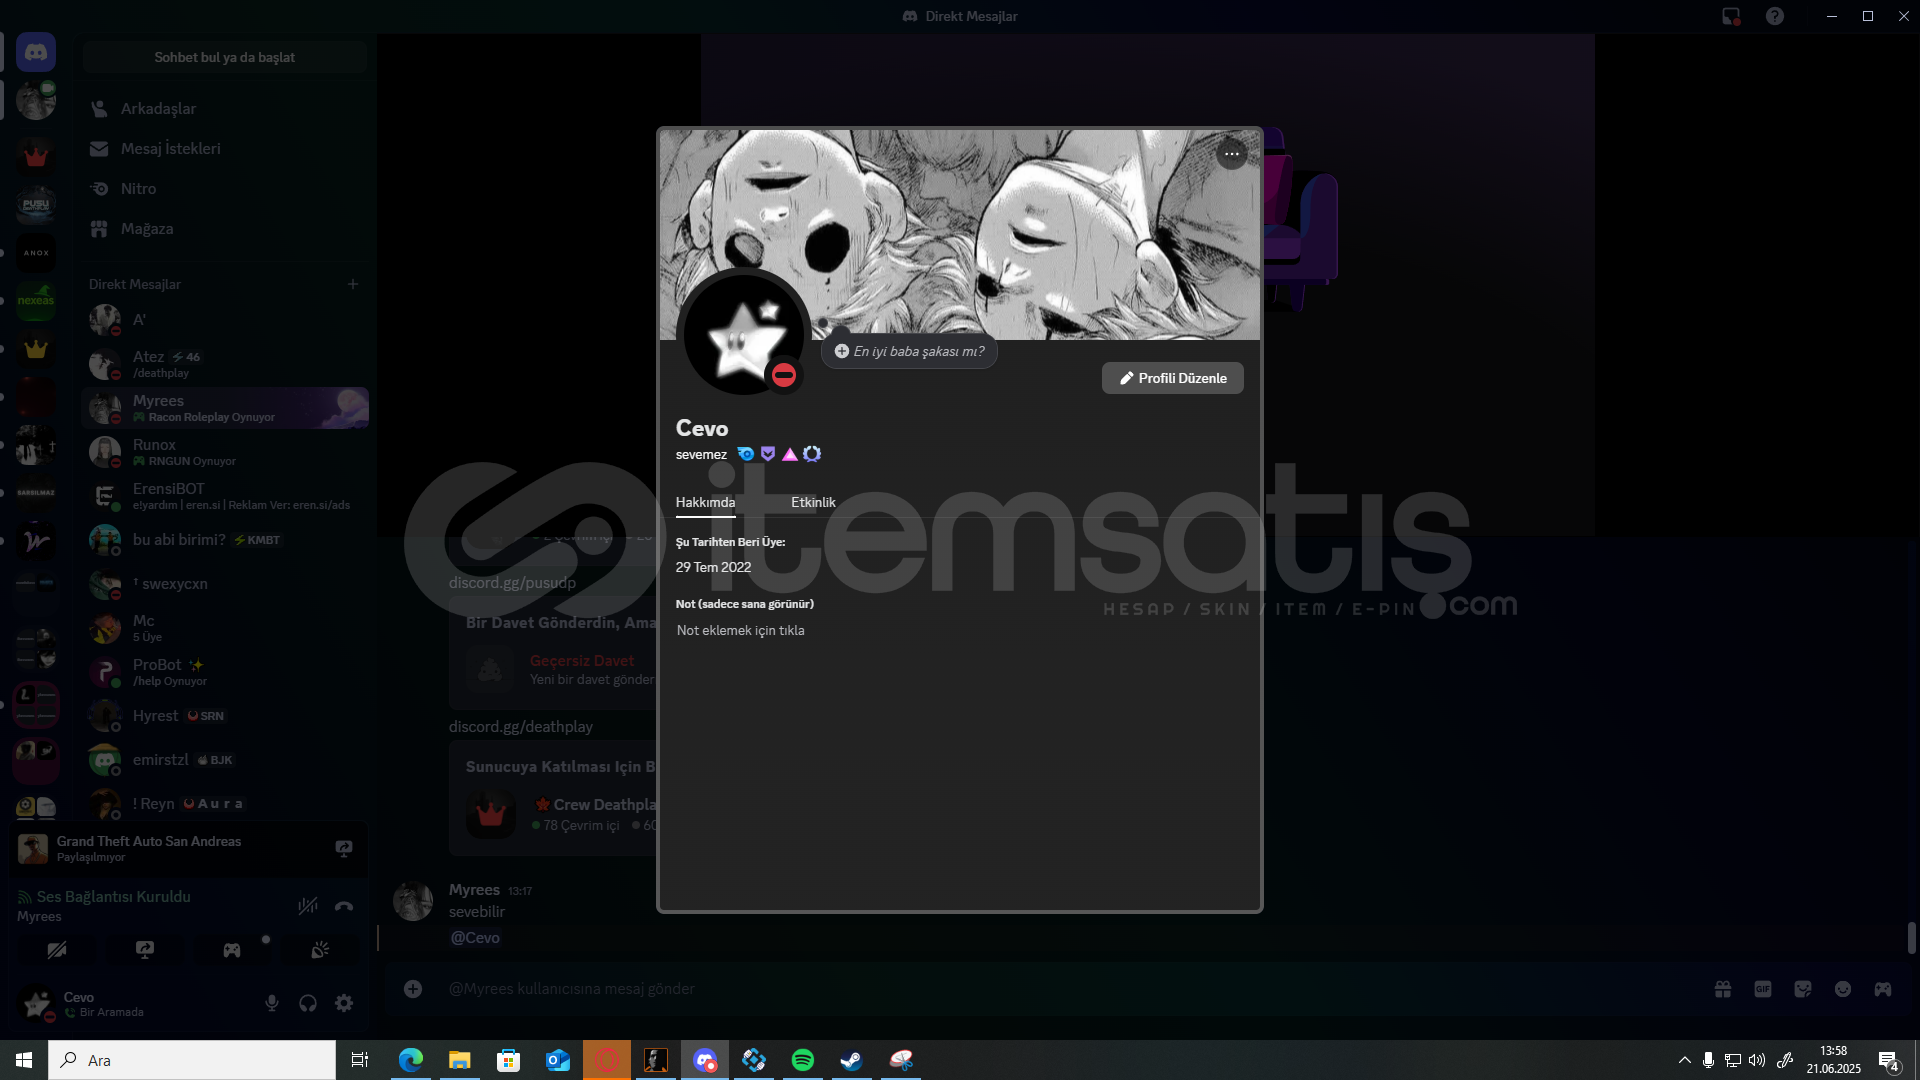This screenshot has width=1920, height=1080.
Task: Open 'bu abi birimi?' conversation
Action: [225, 540]
